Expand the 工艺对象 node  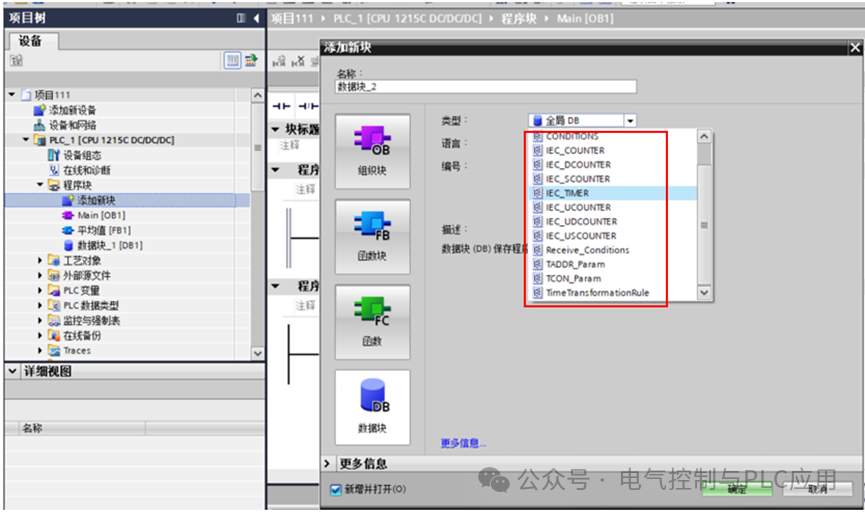(40, 260)
